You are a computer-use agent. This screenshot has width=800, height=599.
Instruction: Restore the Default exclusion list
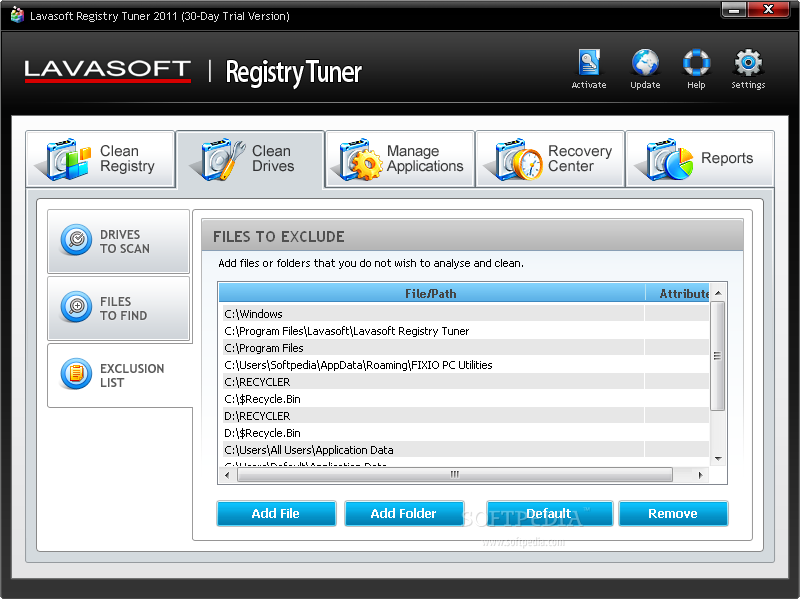pos(549,513)
